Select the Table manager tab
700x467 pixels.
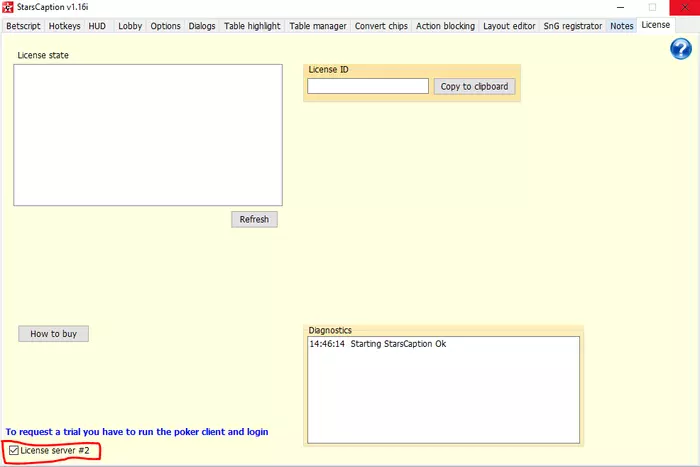click(318, 26)
